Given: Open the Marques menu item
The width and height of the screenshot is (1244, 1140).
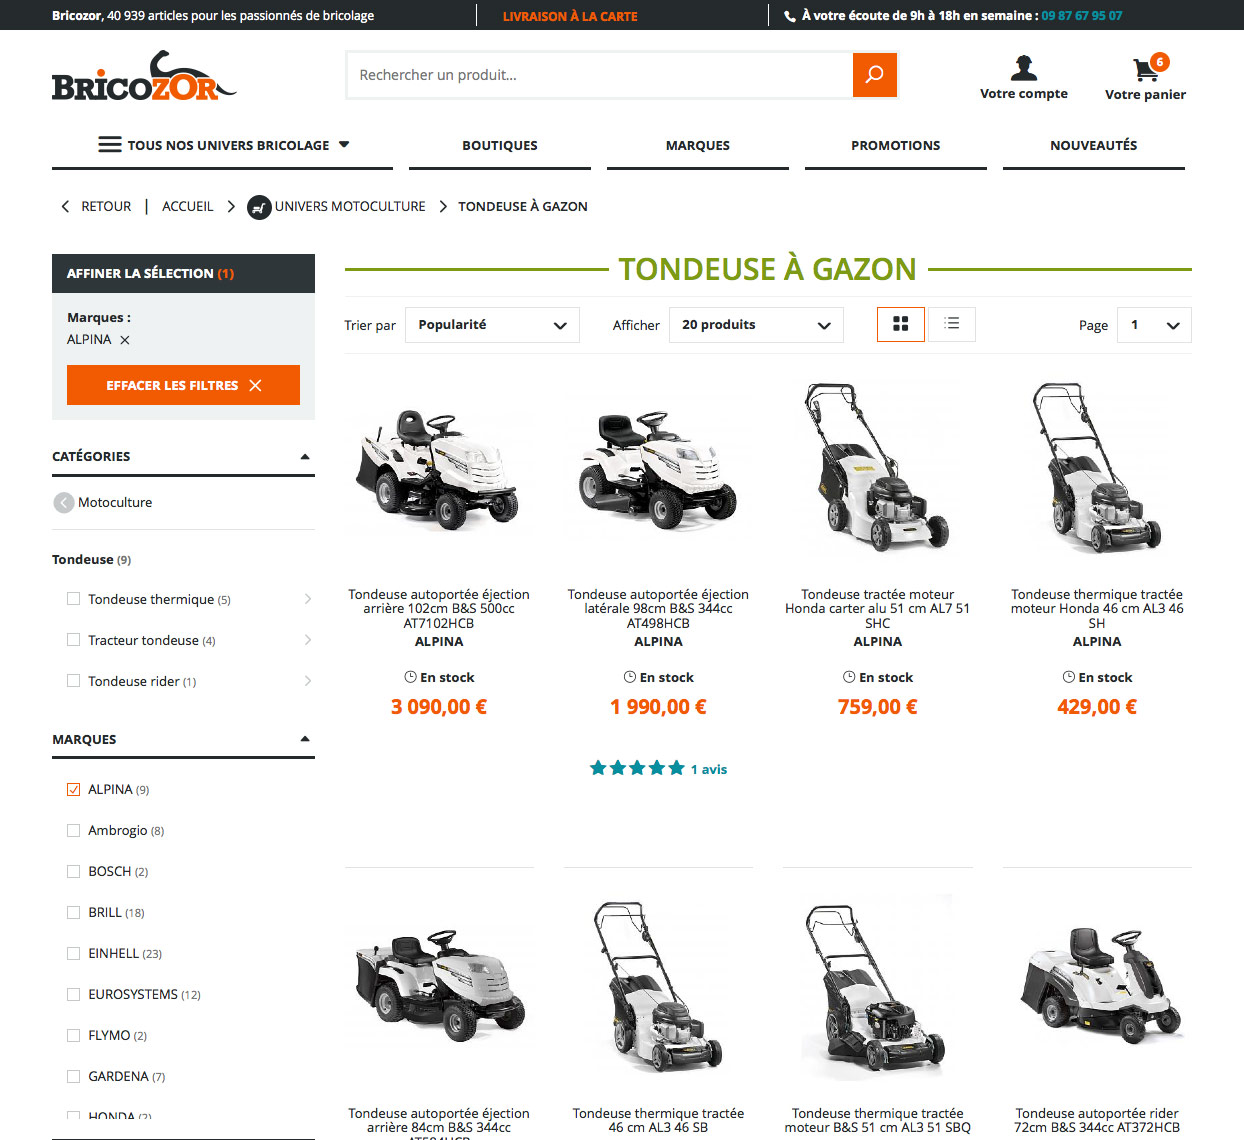Looking at the screenshot, I should (x=698, y=145).
